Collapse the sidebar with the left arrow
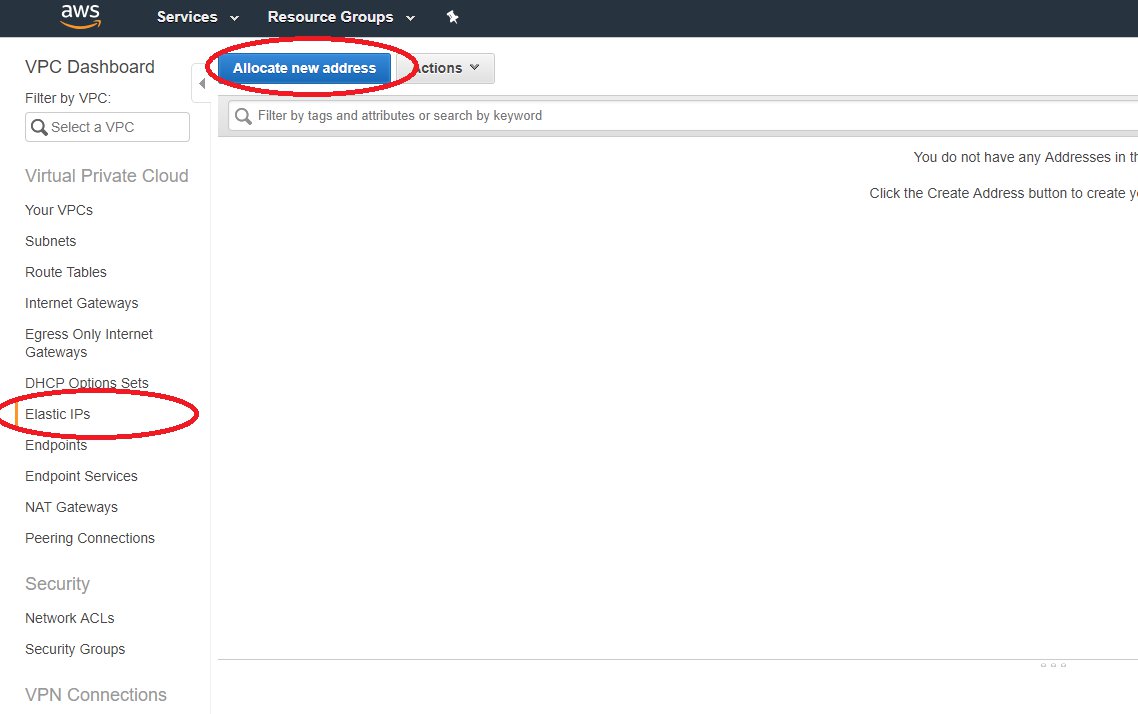This screenshot has width=1138, height=714. 201,83
